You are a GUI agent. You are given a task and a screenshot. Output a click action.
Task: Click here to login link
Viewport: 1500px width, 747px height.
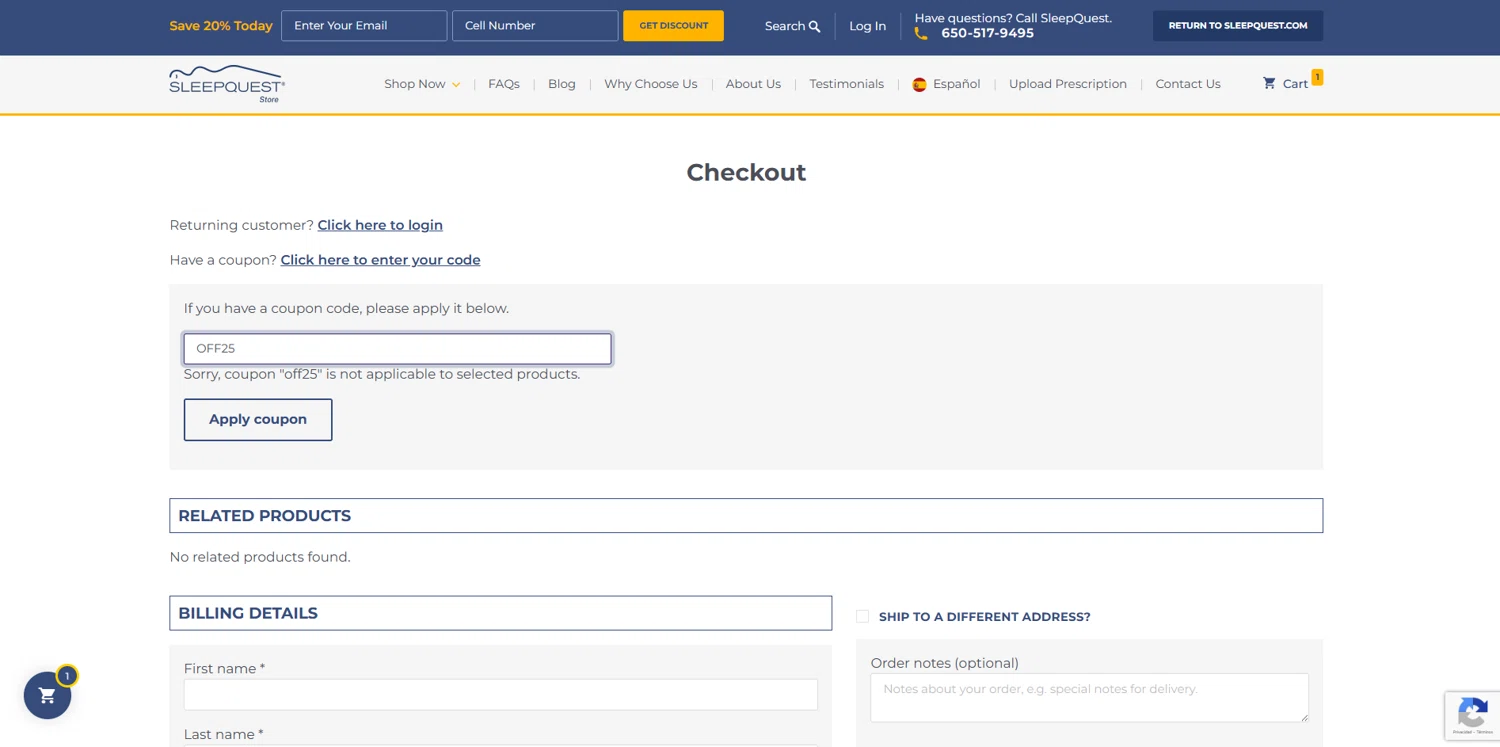click(380, 225)
